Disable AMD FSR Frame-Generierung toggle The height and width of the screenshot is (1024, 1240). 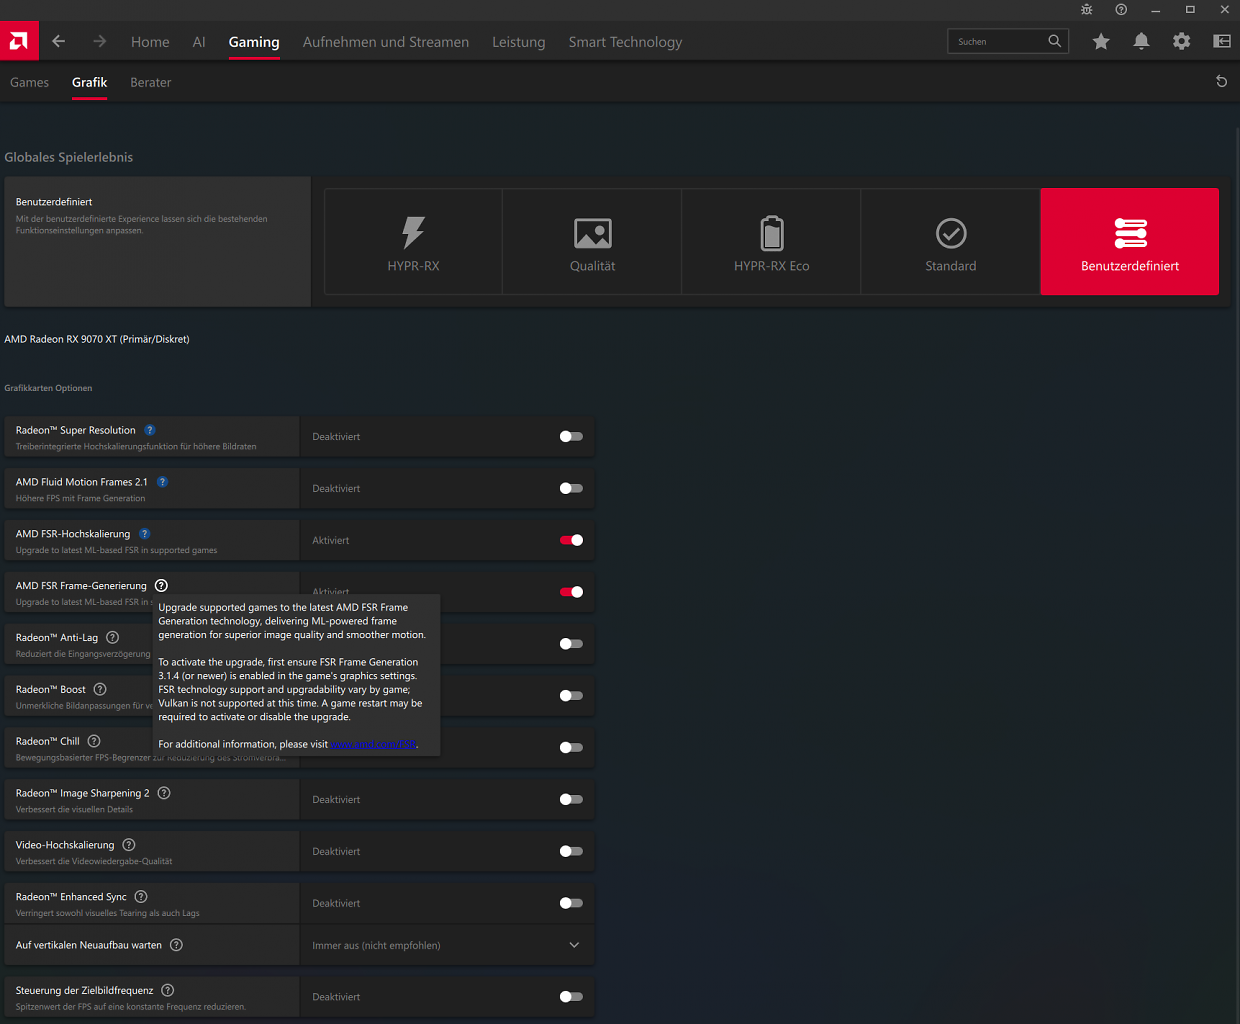[571, 592]
